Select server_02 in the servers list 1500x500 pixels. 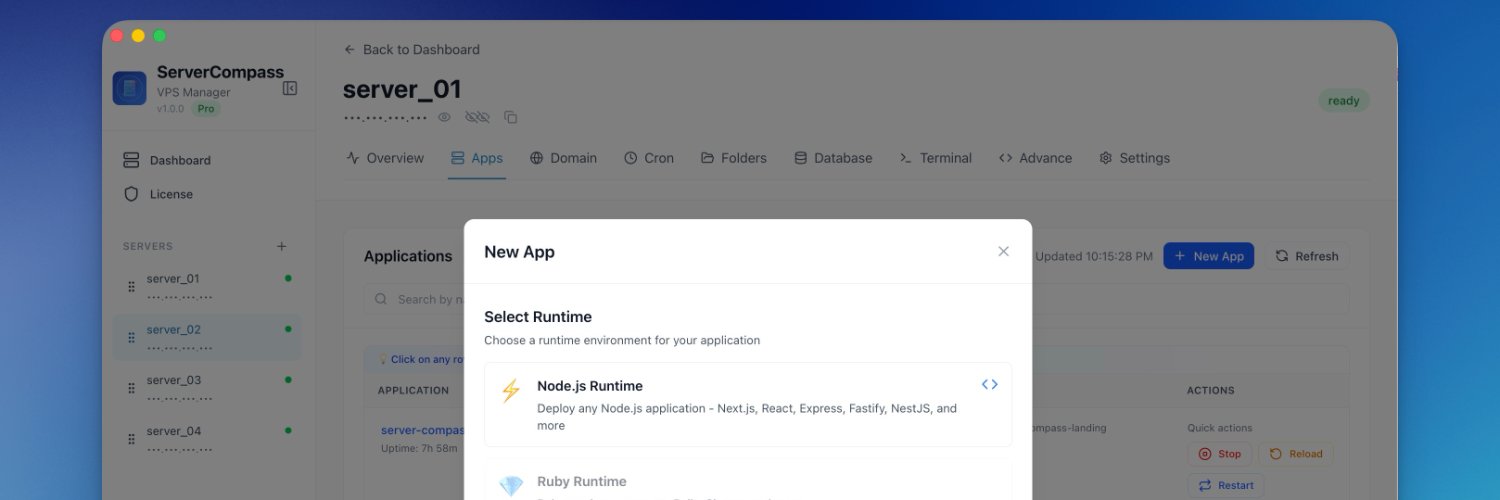(208, 337)
